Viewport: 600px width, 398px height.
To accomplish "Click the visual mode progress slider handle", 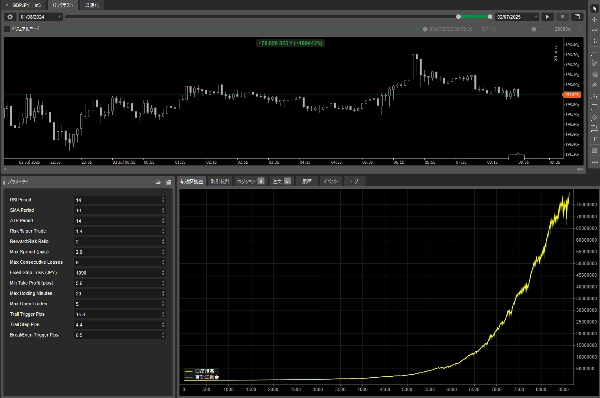I will tap(425, 29).
